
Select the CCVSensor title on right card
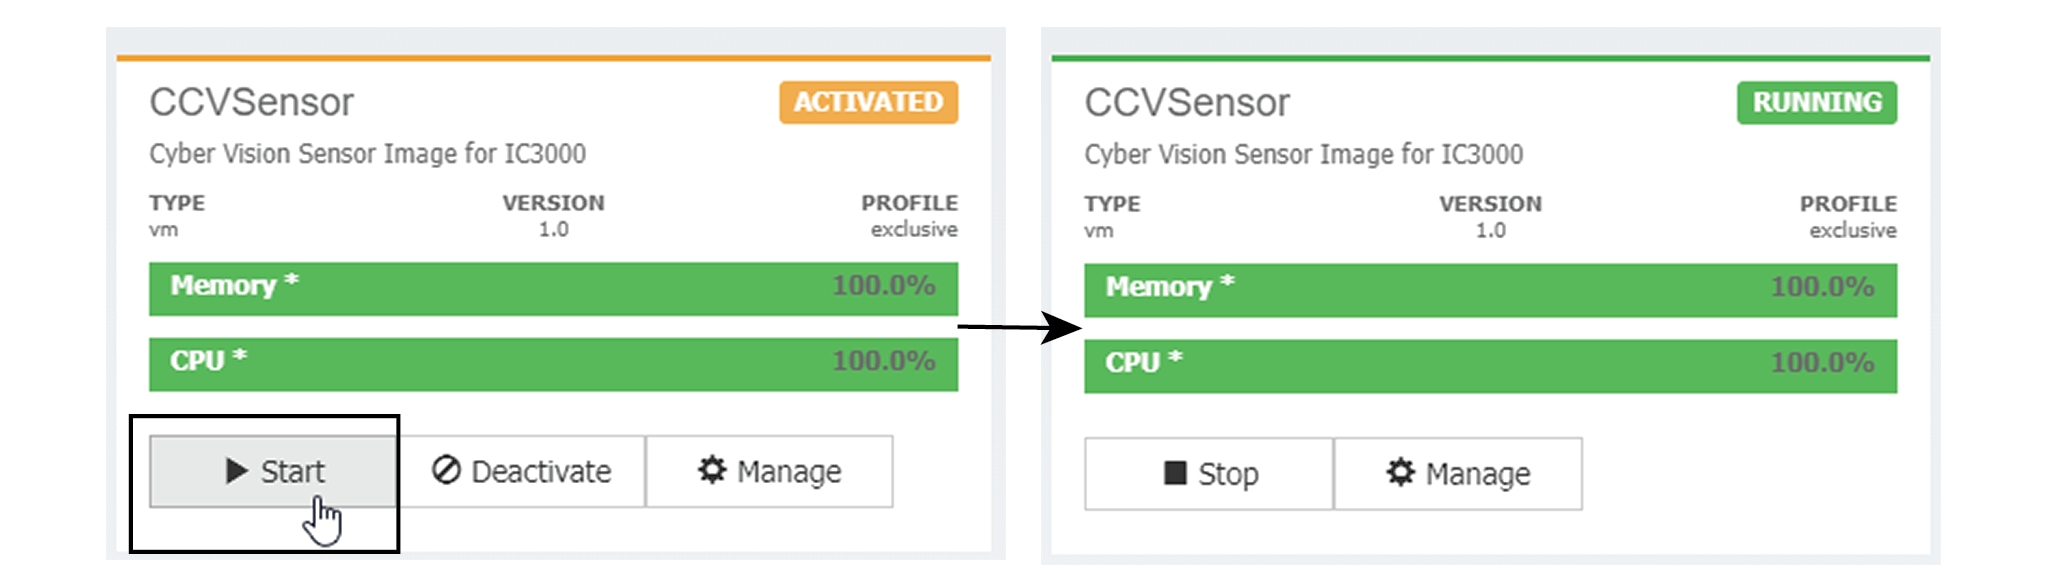(1185, 101)
